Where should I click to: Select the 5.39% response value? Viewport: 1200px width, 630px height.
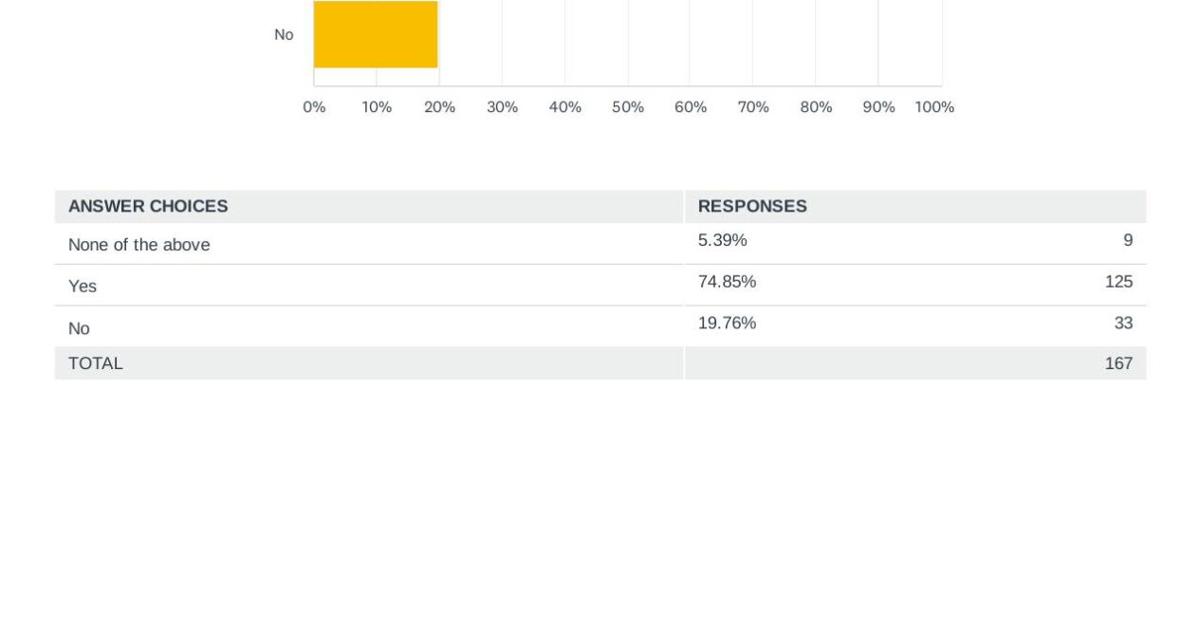[x=722, y=240]
